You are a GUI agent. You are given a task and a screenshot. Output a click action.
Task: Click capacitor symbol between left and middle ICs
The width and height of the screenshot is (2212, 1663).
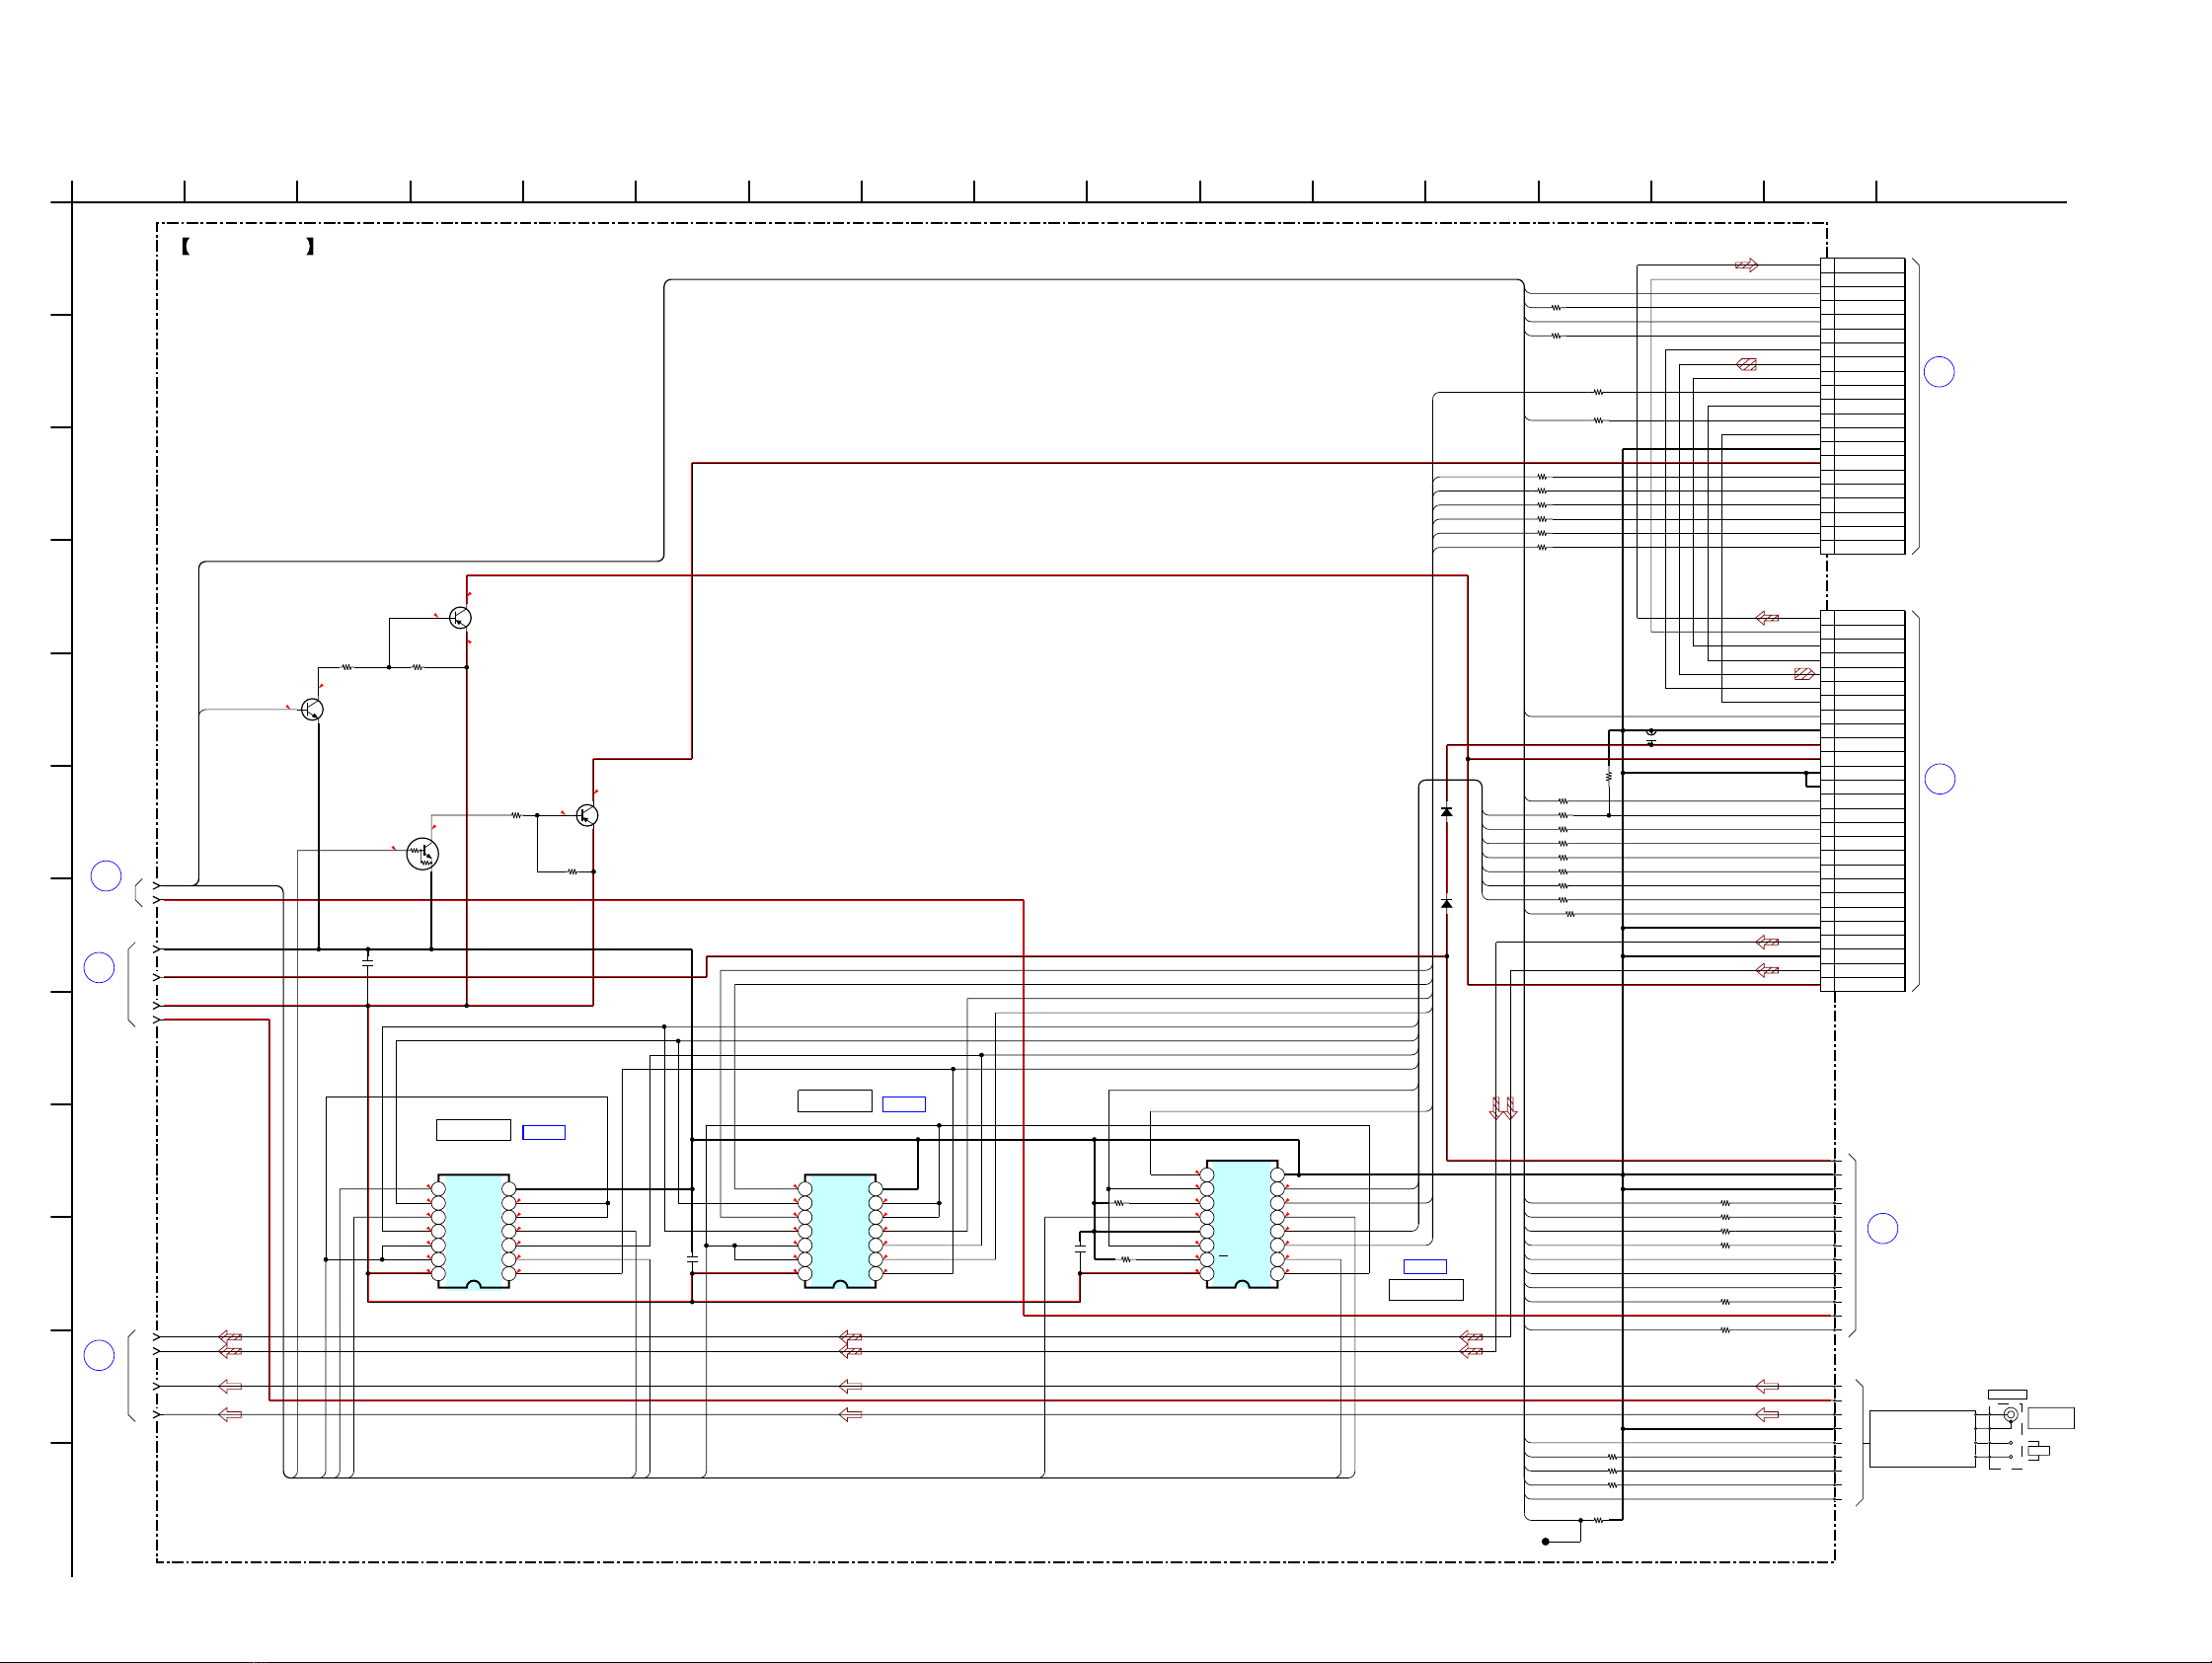pos(692,1261)
